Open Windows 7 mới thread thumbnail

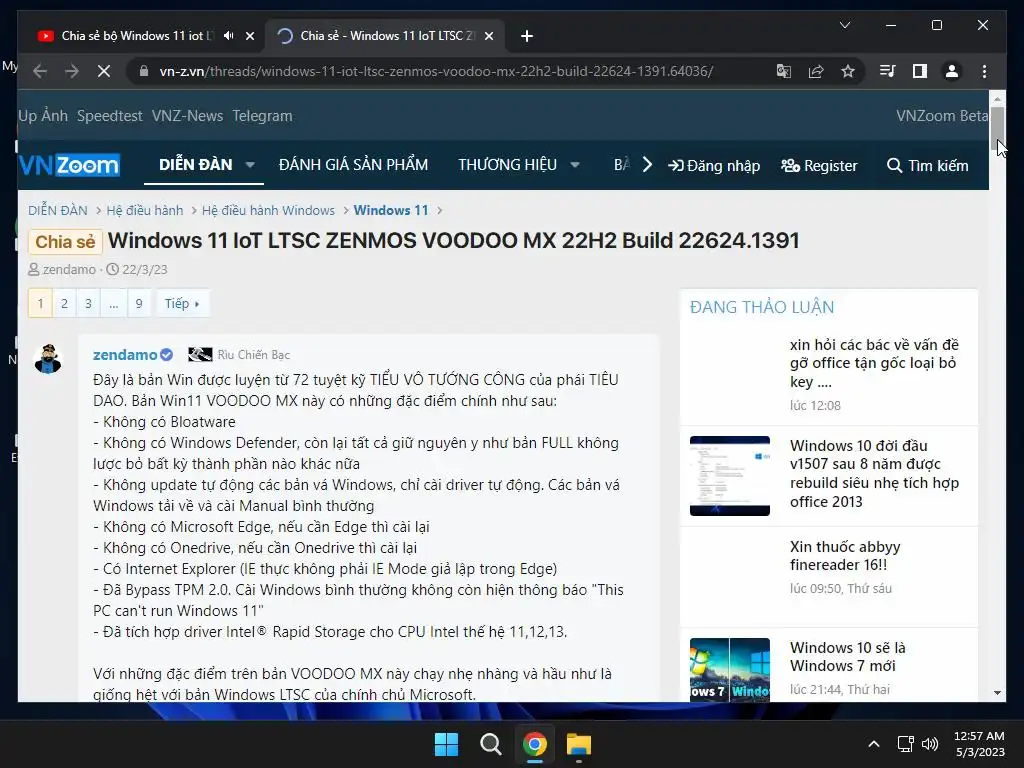pyautogui.click(x=729, y=670)
